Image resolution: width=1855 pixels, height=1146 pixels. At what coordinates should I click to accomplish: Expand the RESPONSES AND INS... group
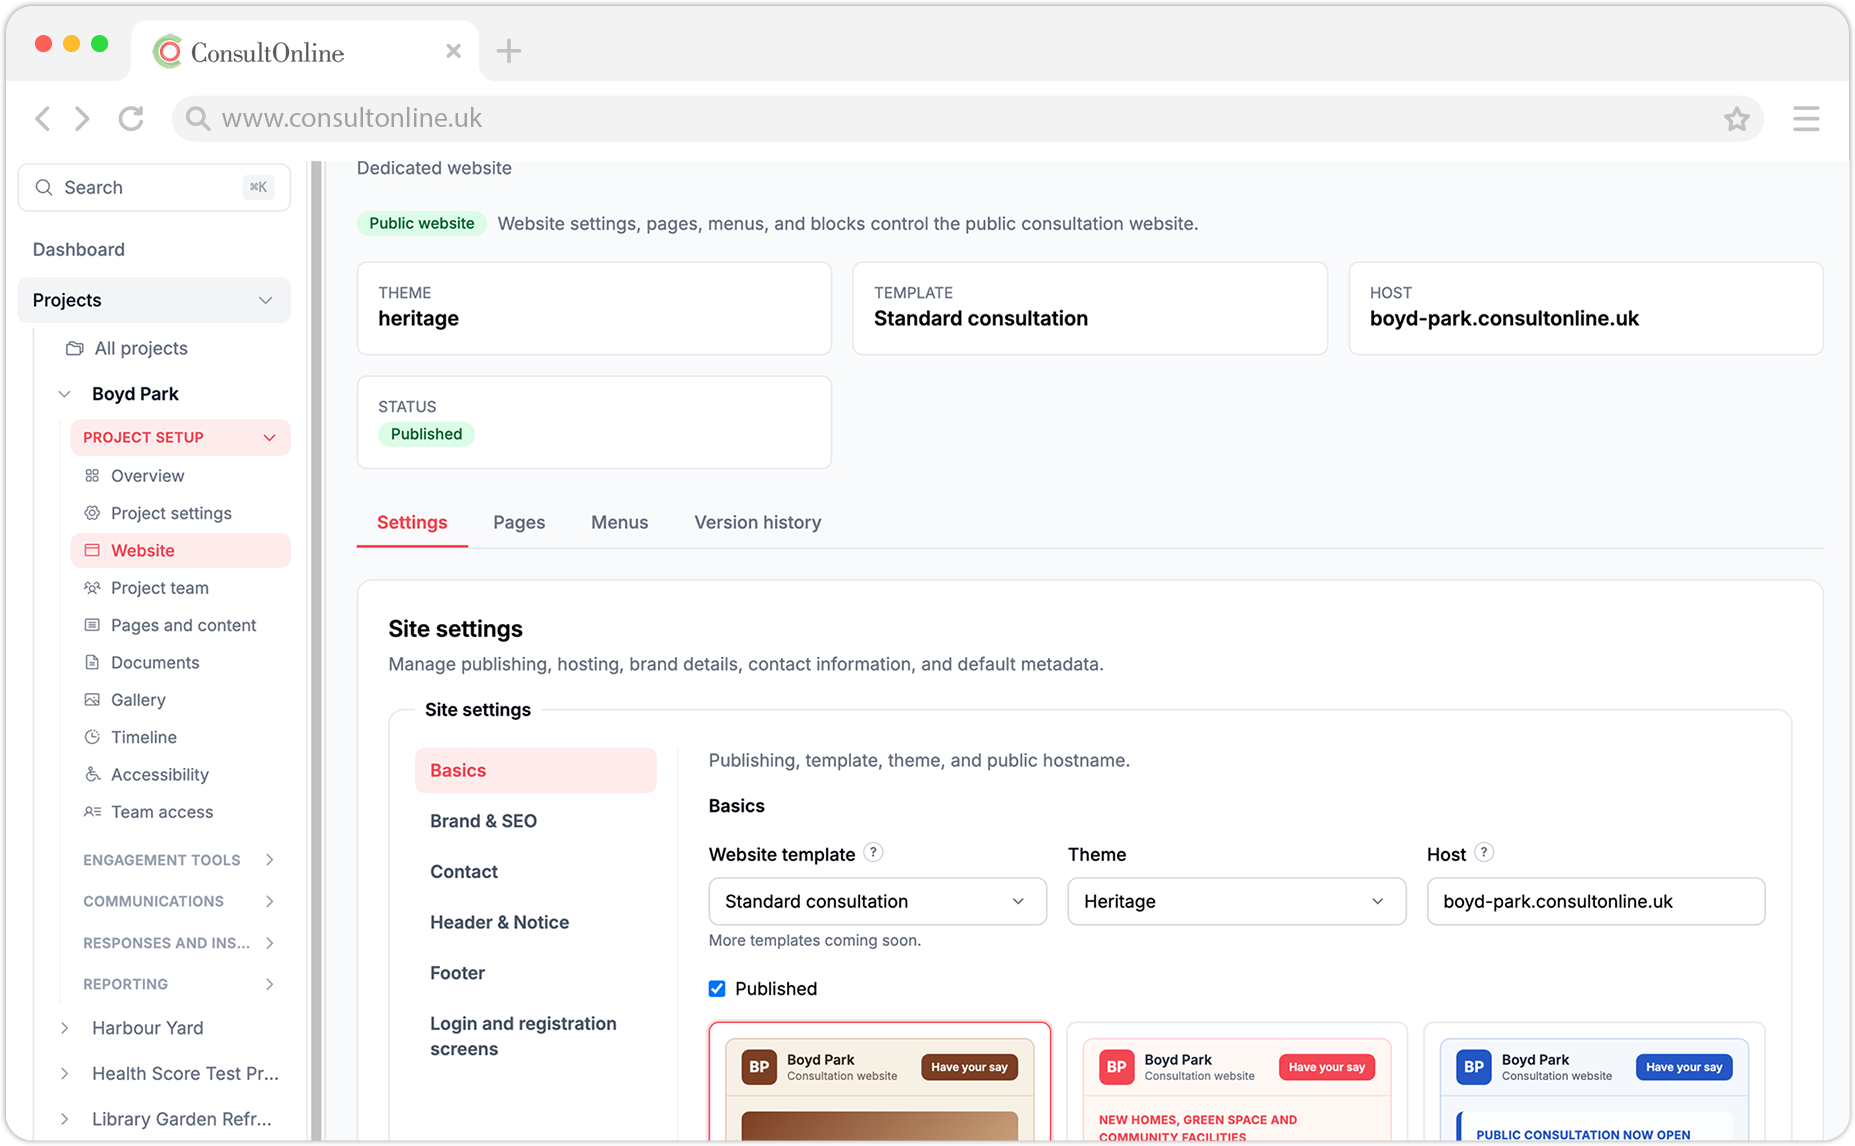coord(269,943)
